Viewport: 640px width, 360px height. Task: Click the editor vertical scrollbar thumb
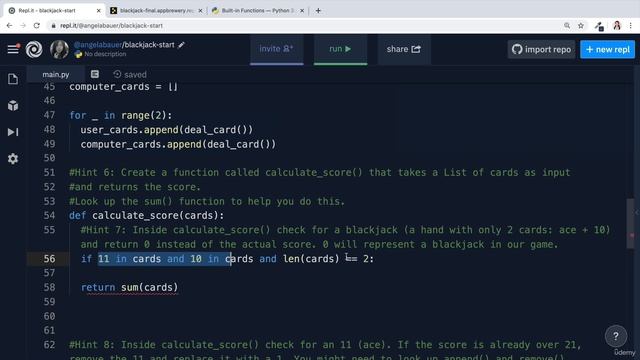tap(631, 223)
